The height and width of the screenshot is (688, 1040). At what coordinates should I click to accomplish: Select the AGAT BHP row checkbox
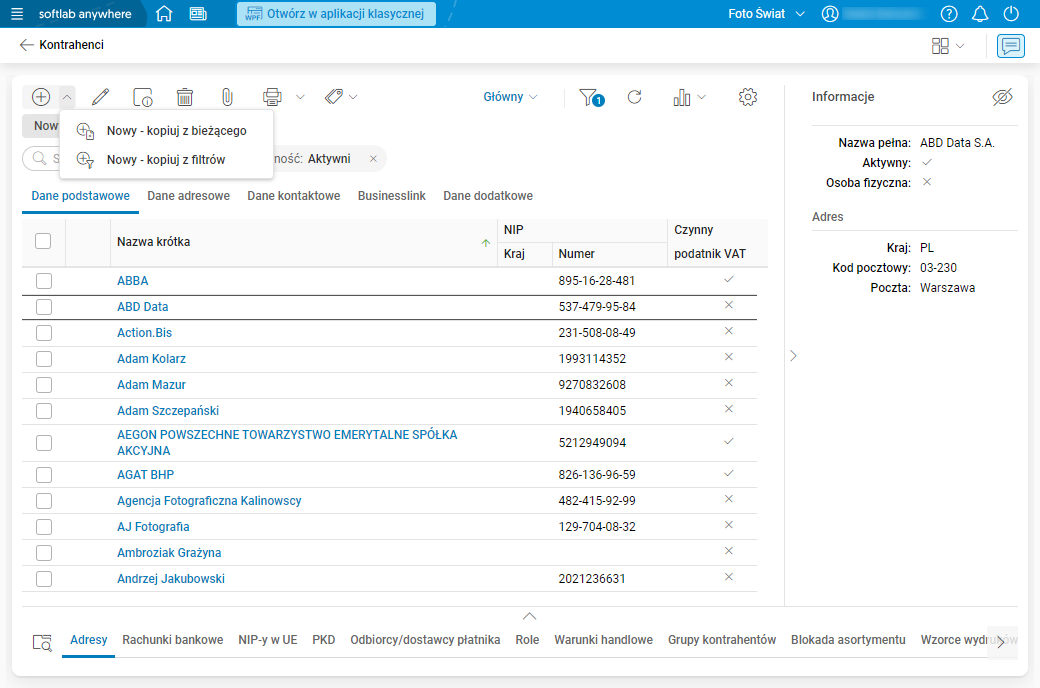click(44, 474)
